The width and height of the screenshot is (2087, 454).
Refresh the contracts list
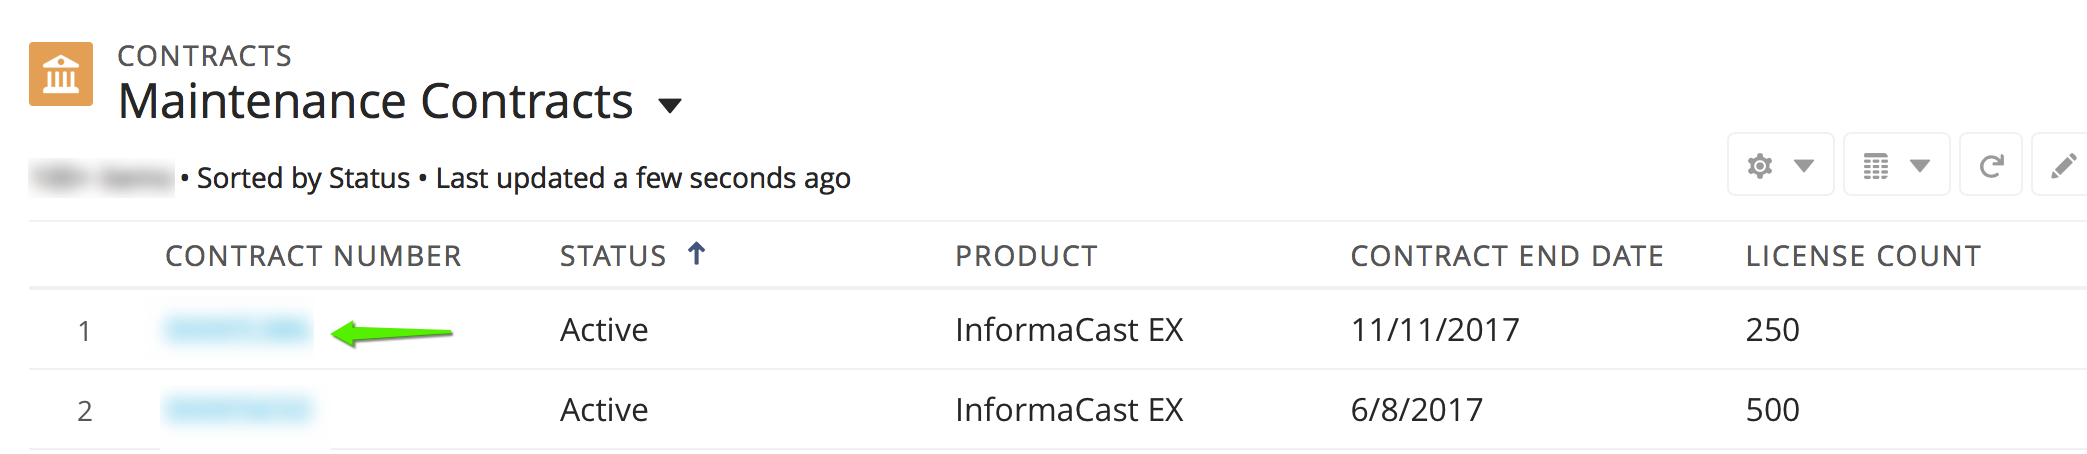(1991, 166)
